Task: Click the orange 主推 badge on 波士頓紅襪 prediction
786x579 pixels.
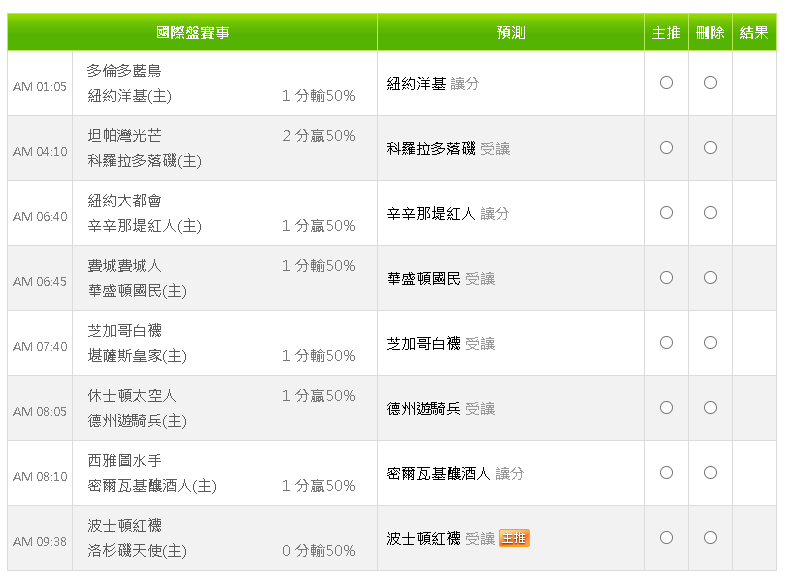Action: click(x=514, y=538)
